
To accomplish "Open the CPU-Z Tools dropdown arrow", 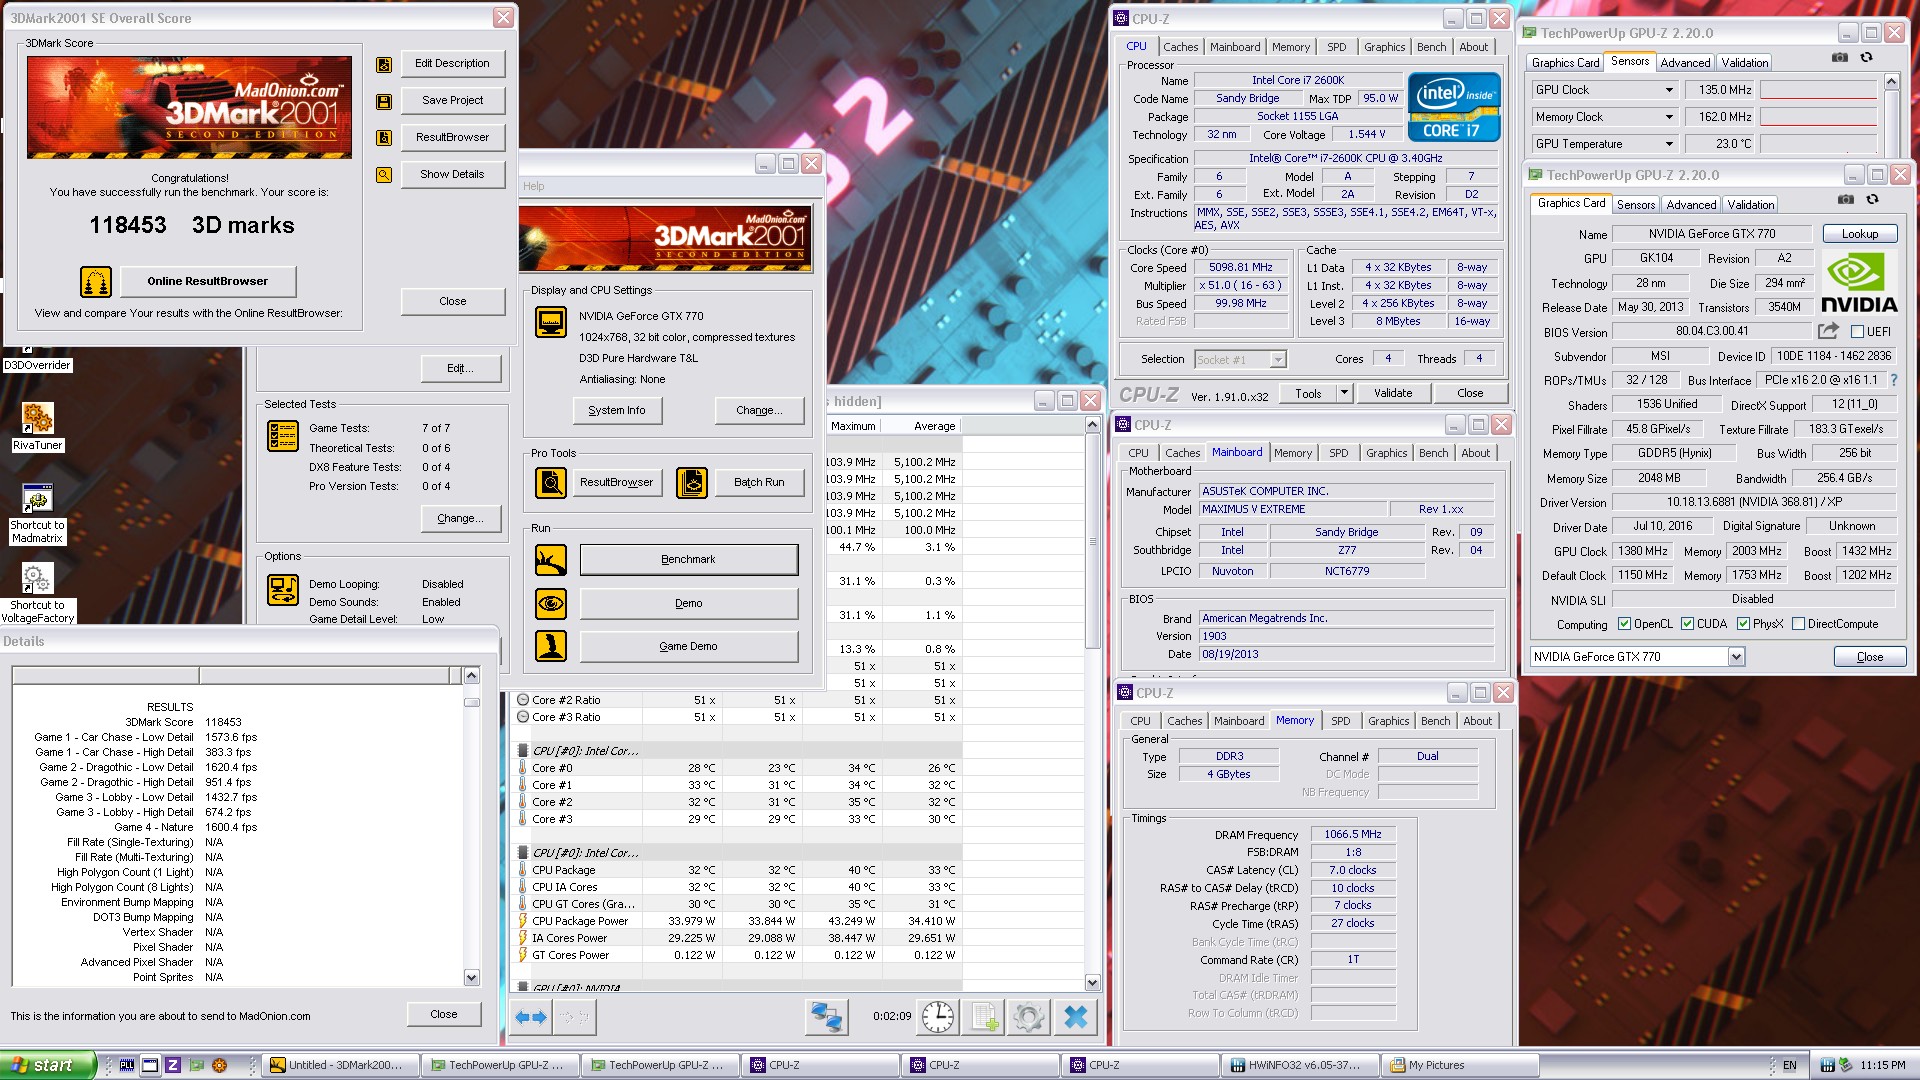I will [1344, 393].
